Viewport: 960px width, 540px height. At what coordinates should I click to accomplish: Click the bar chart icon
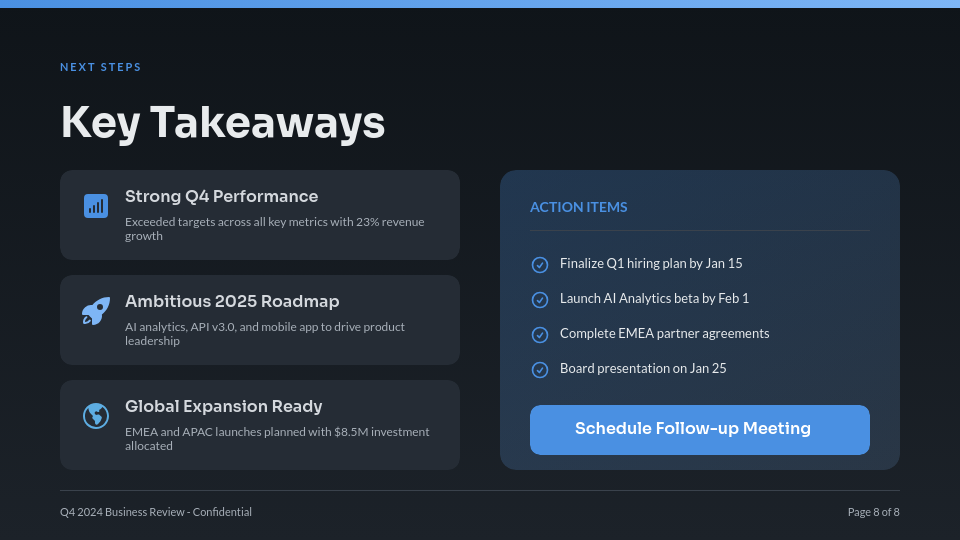click(x=96, y=206)
